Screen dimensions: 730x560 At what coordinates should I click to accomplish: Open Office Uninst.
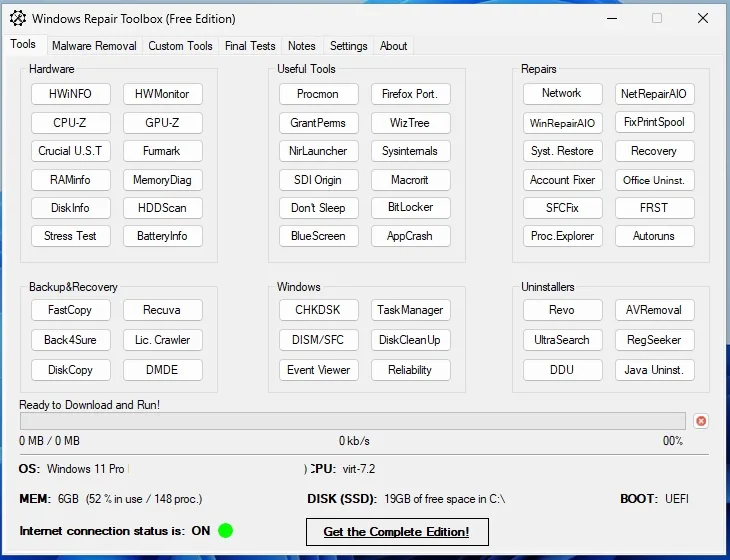tap(655, 180)
